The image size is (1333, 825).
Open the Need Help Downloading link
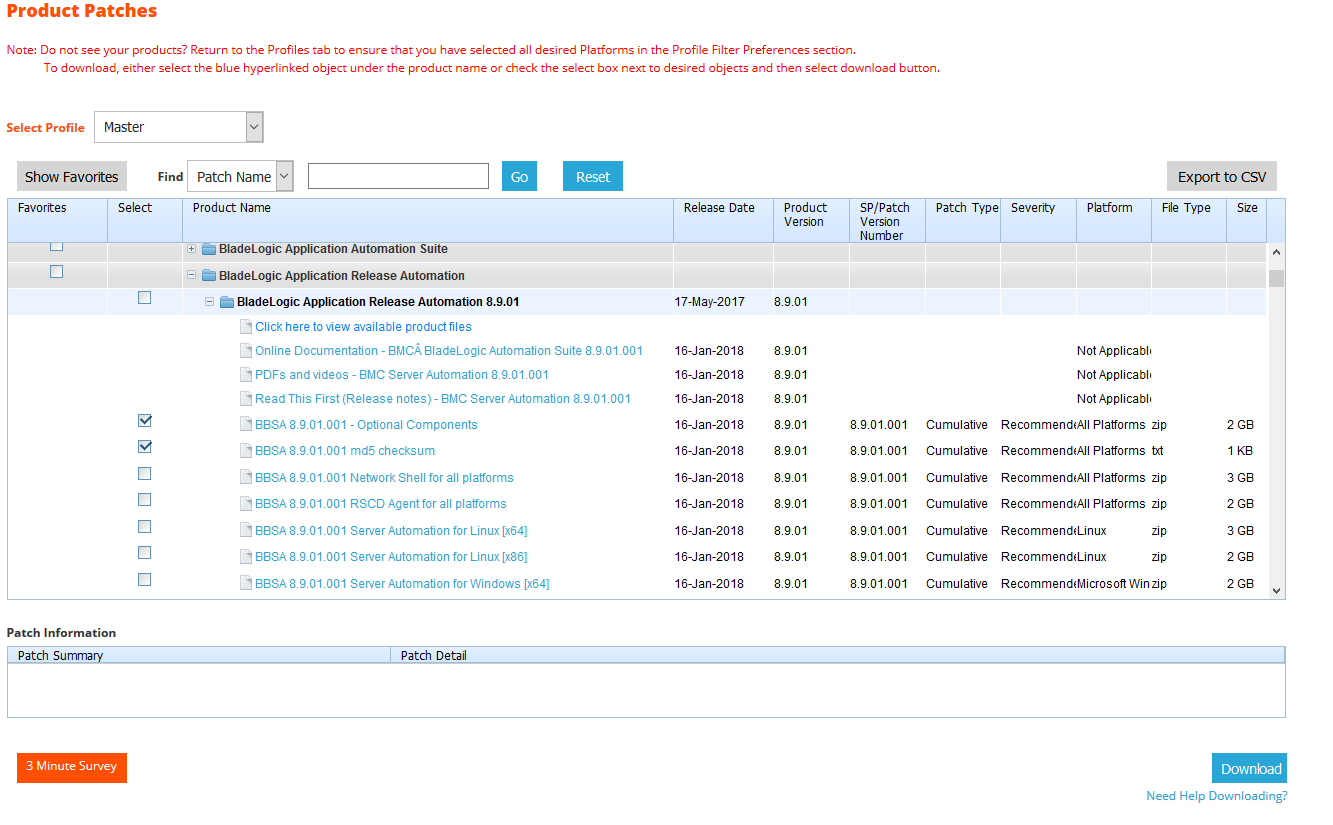[1216, 796]
